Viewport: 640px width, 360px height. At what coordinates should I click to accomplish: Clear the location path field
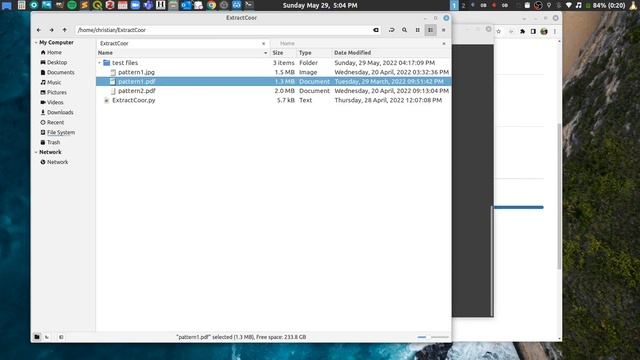click(376, 30)
